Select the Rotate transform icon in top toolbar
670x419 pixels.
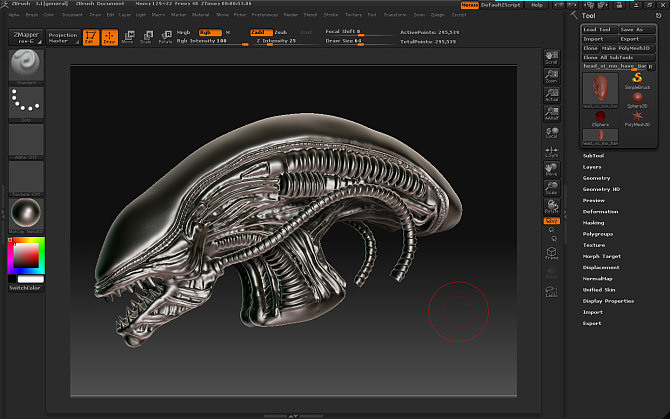165,37
